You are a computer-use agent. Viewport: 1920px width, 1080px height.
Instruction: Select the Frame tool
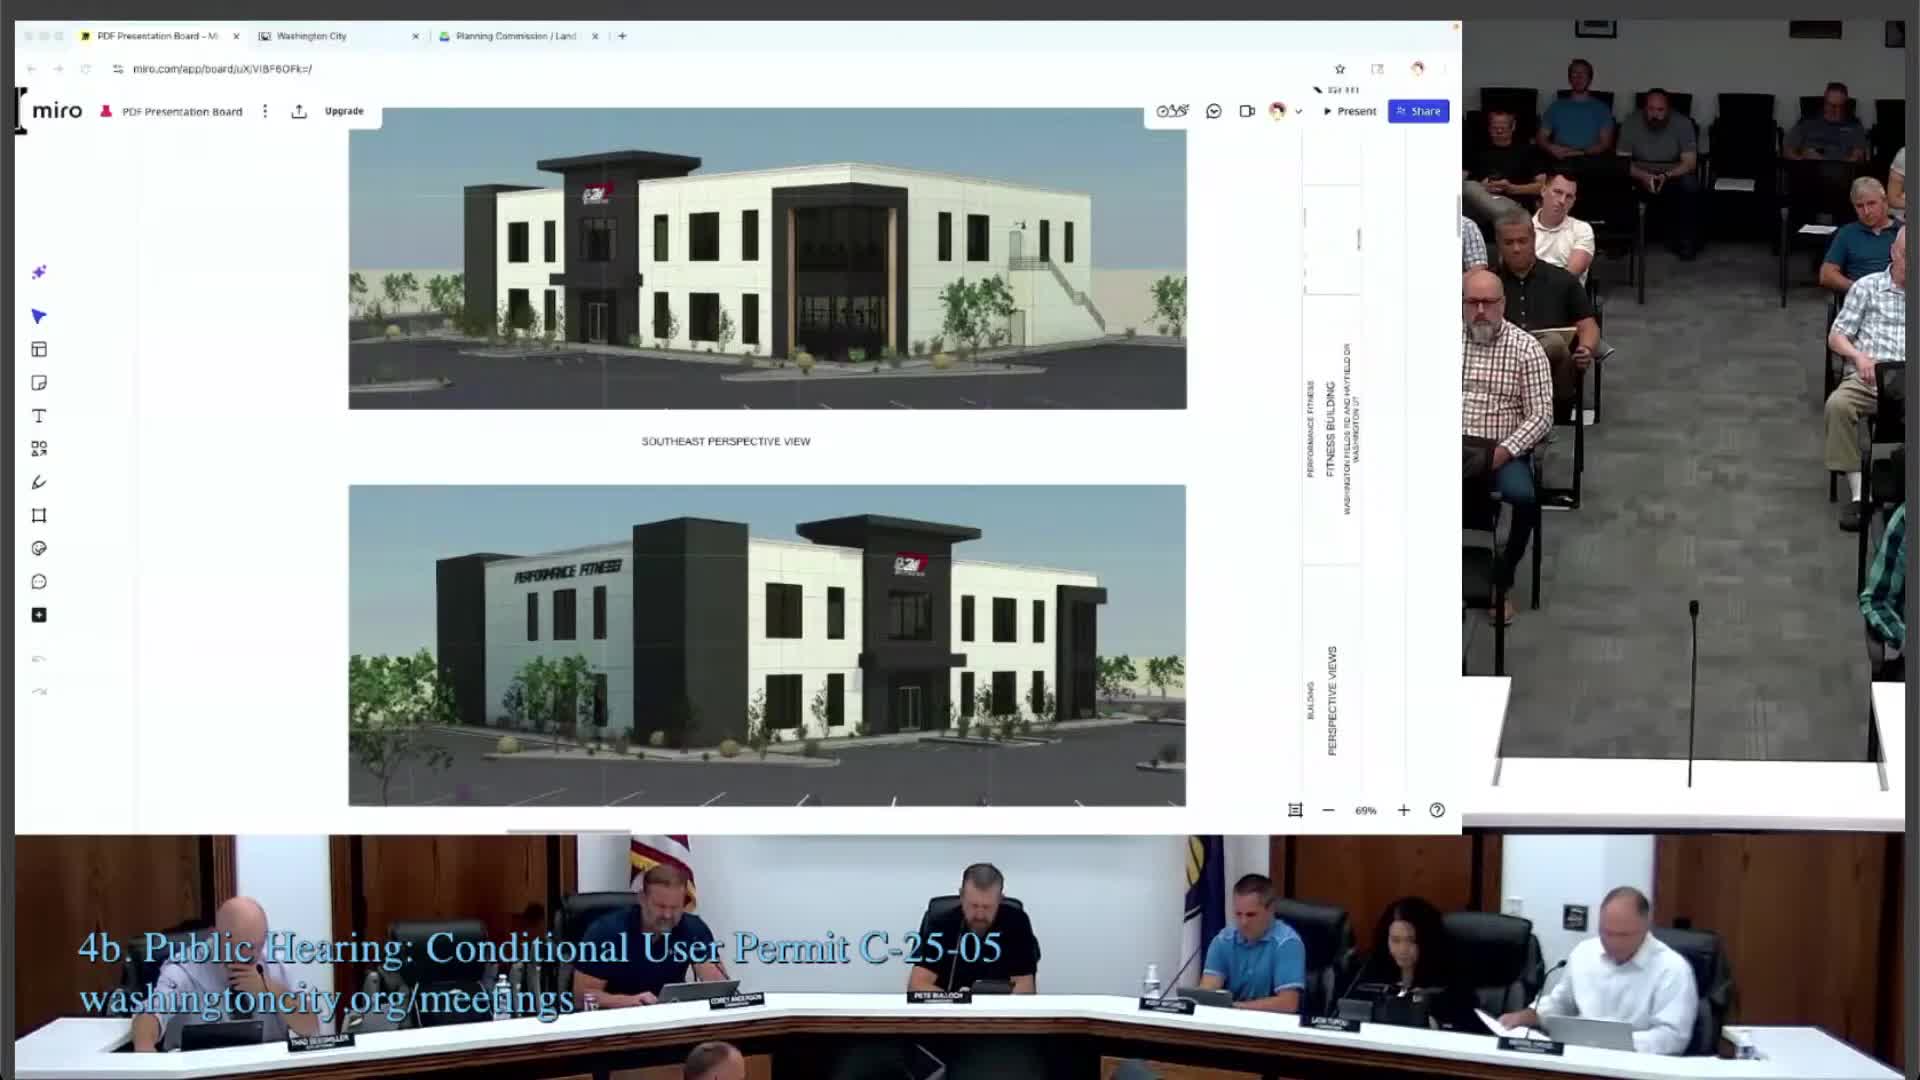click(x=39, y=515)
